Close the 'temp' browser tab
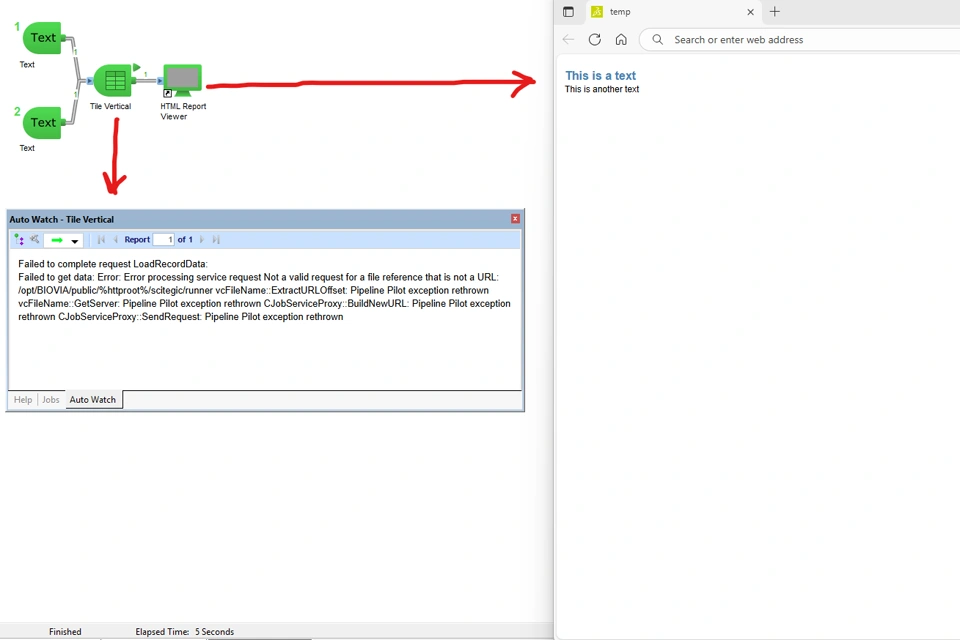This screenshot has width=960, height=640. pos(750,12)
